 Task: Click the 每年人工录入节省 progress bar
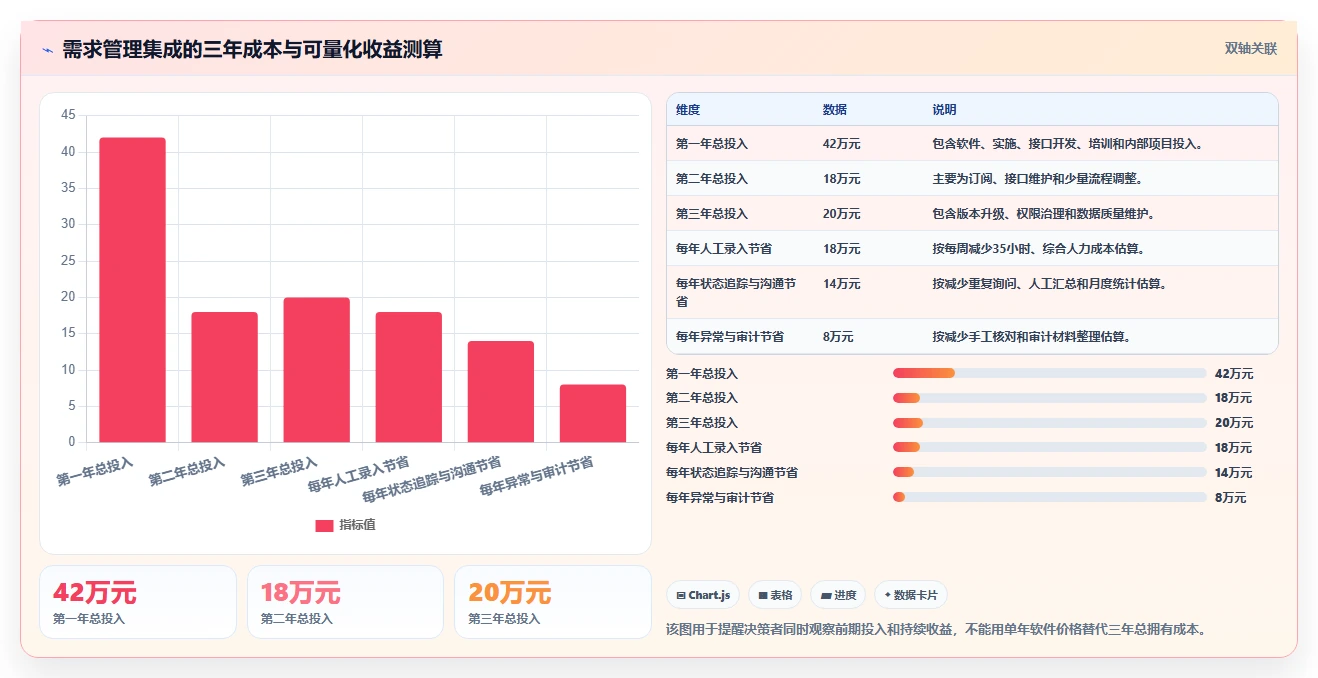[x=1049, y=447]
